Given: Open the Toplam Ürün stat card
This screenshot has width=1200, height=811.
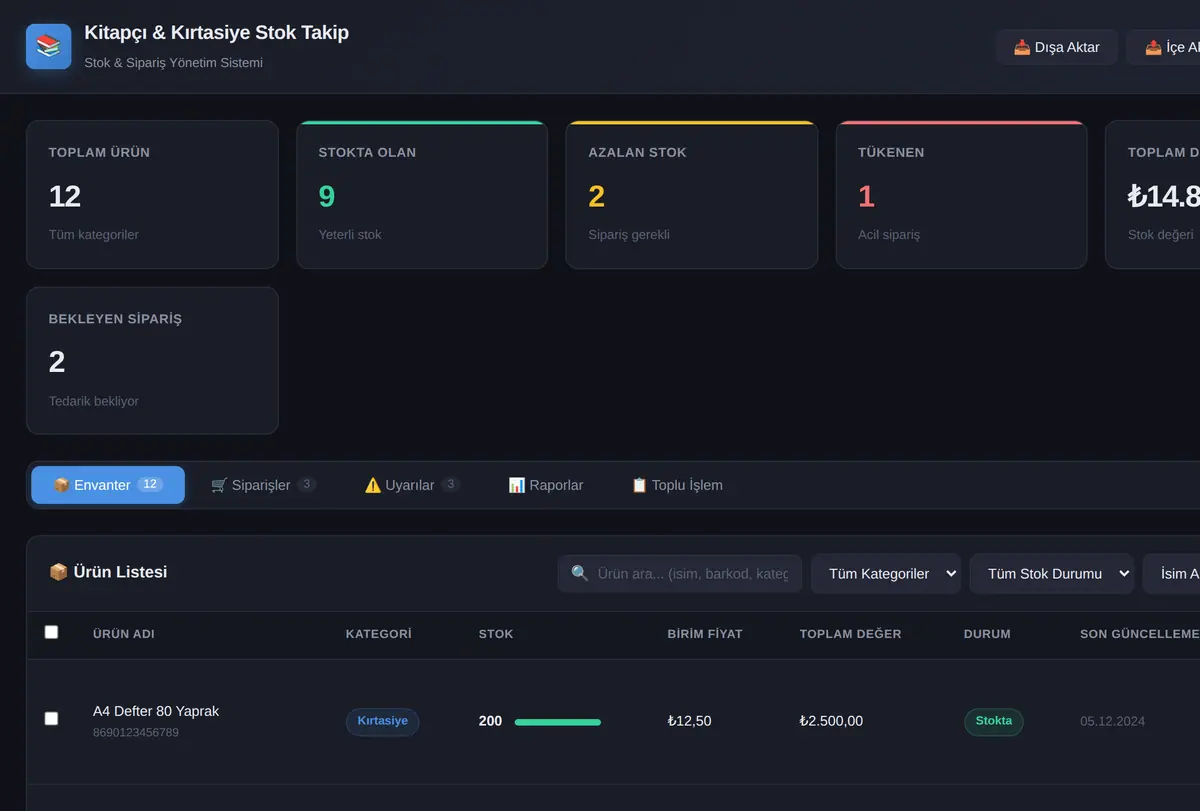Looking at the screenshot, I should tap(152, 195).
